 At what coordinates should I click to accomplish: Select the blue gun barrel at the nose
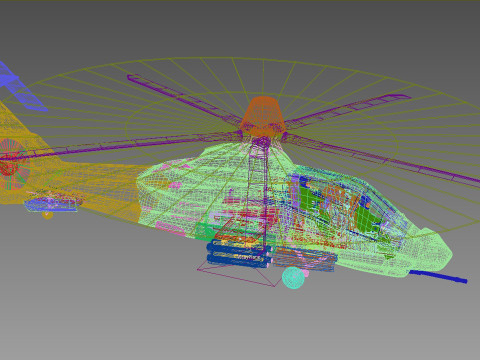point(438,277)
